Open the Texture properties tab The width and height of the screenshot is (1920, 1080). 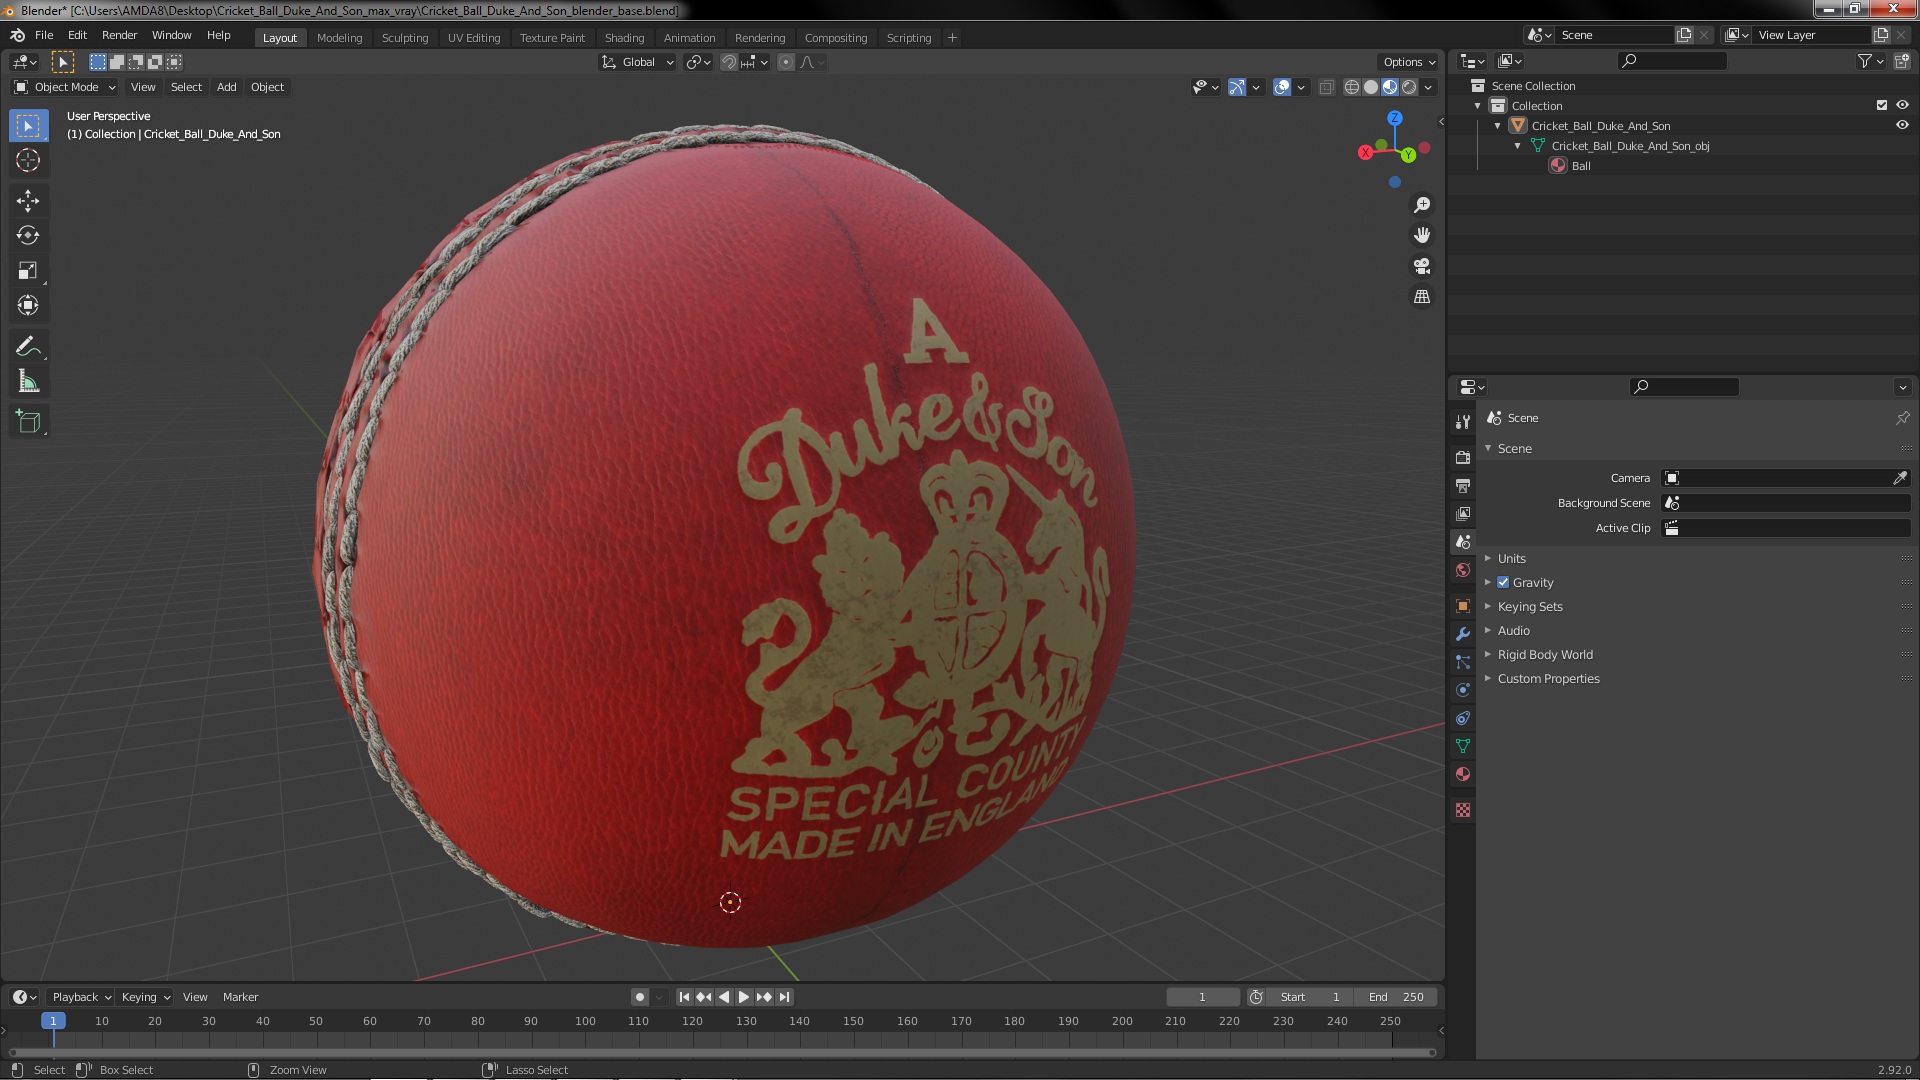[x=1463, y=810]
